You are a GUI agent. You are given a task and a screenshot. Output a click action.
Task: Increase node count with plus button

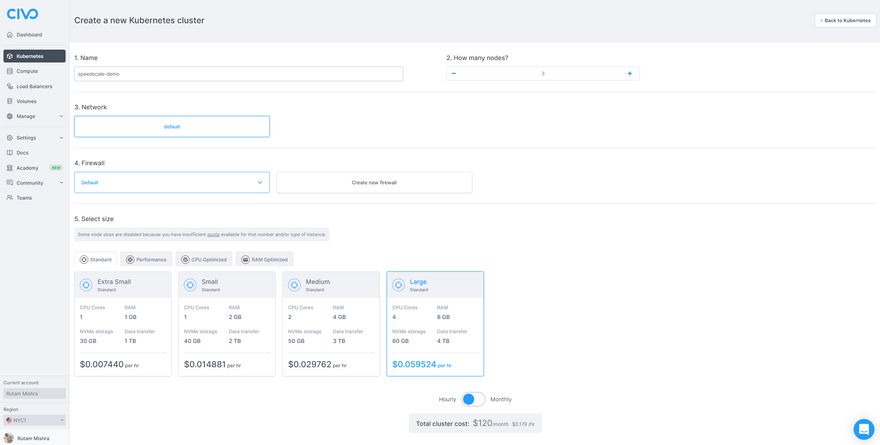click(x=629, y=74)
